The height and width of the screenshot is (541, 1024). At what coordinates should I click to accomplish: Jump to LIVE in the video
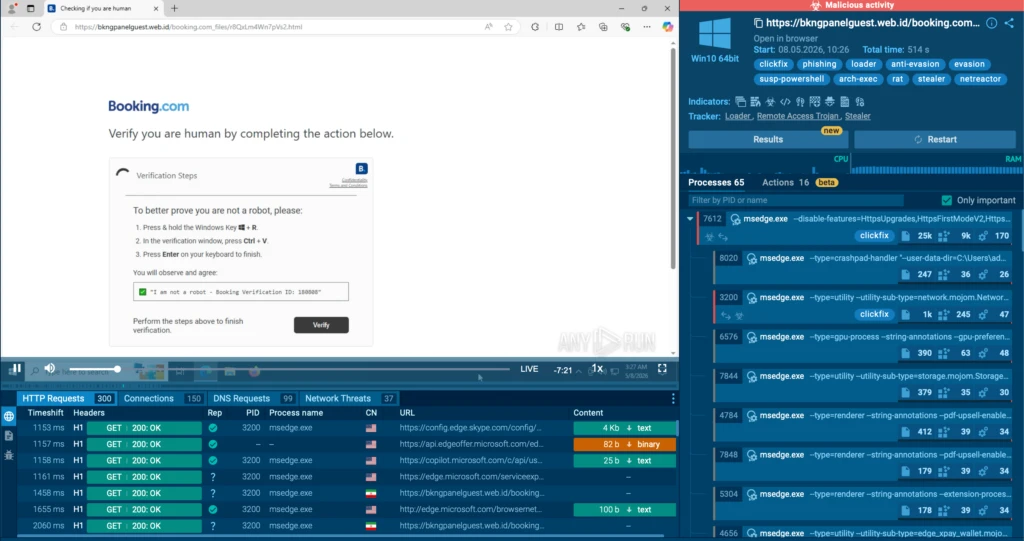pyautogui.click(x=529, y=369)
